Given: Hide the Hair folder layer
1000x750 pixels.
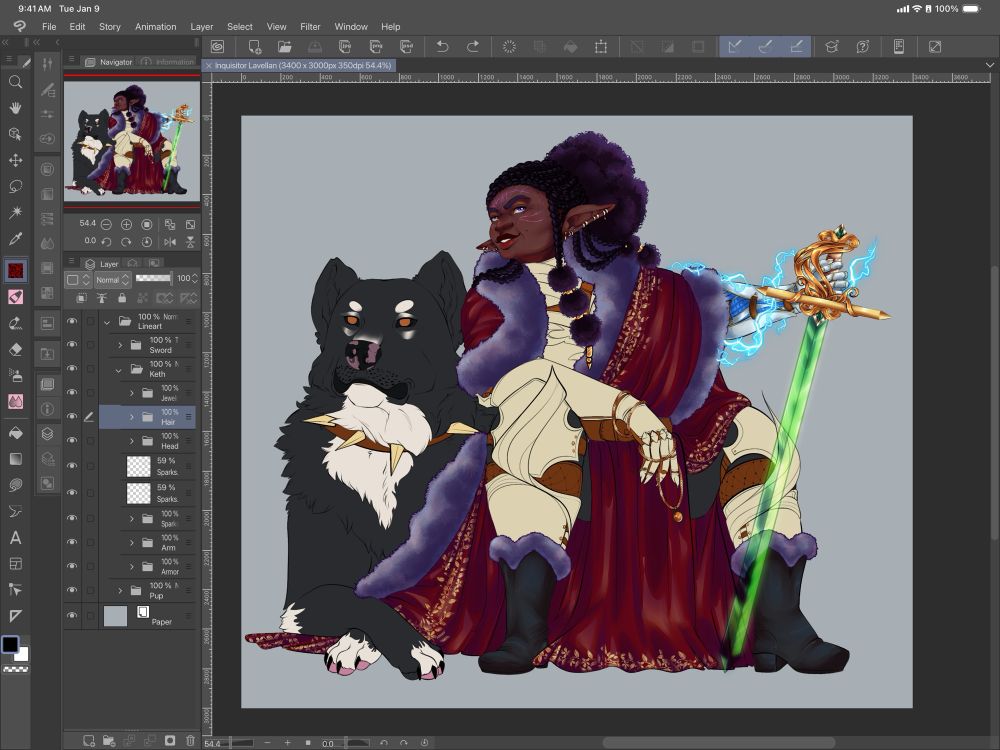Looking at the screenshot, I should [72, 416].
